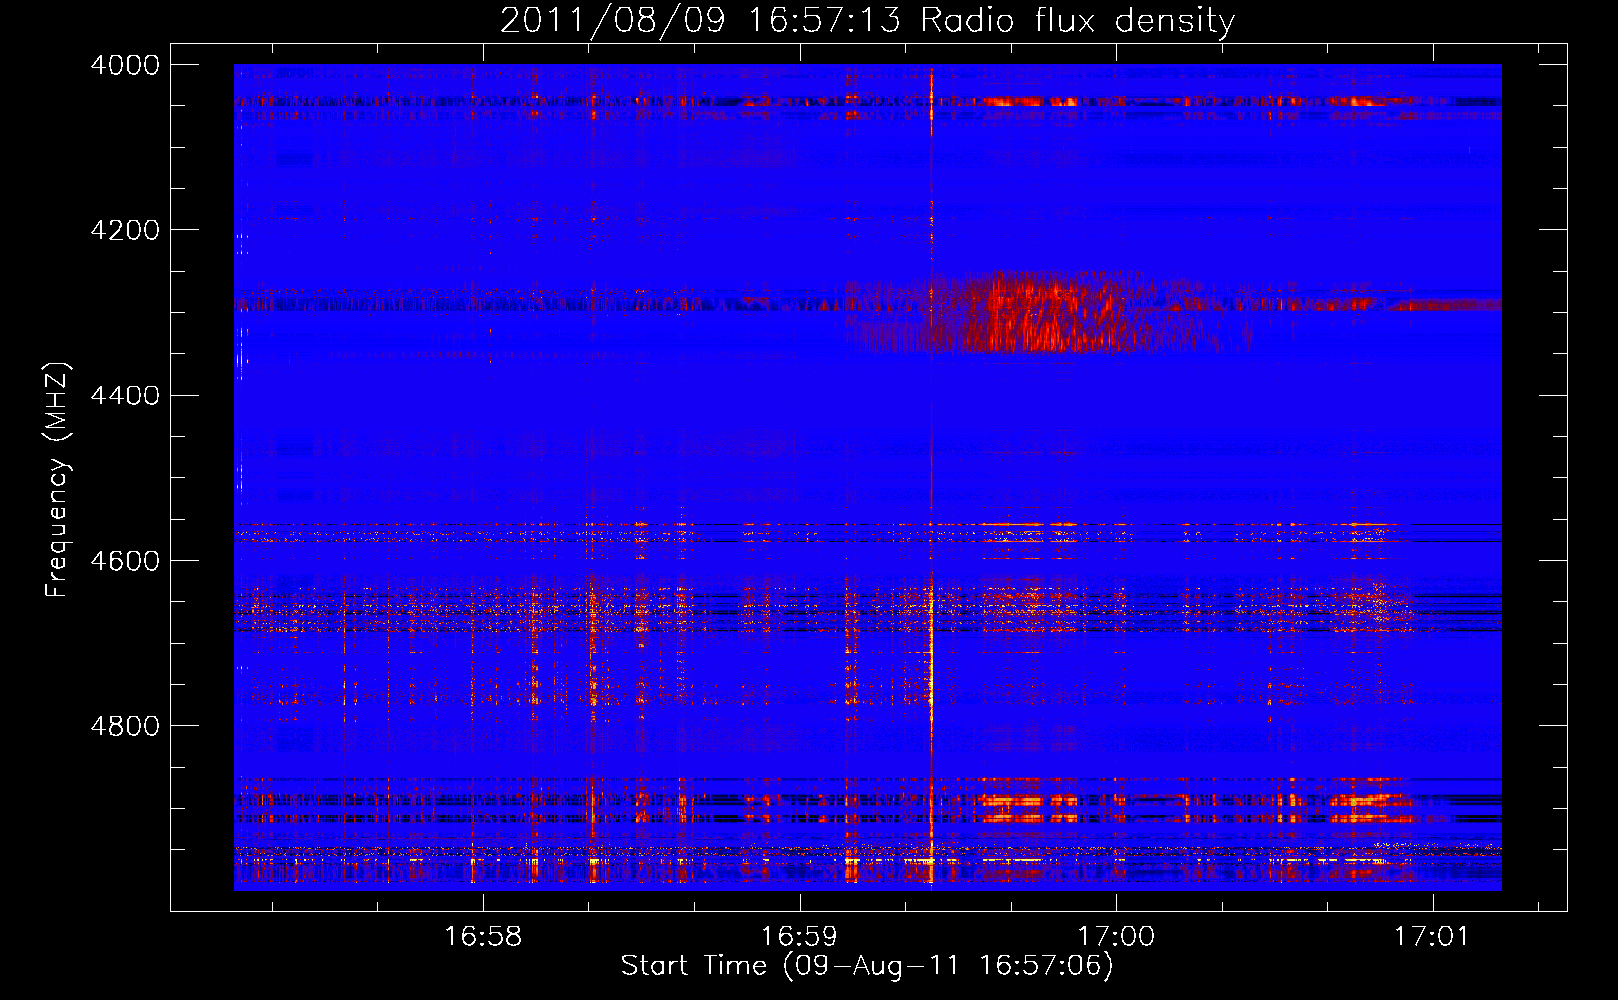Click the 4800 frequency tick label

pyautogui.click(x=125, y=726)
